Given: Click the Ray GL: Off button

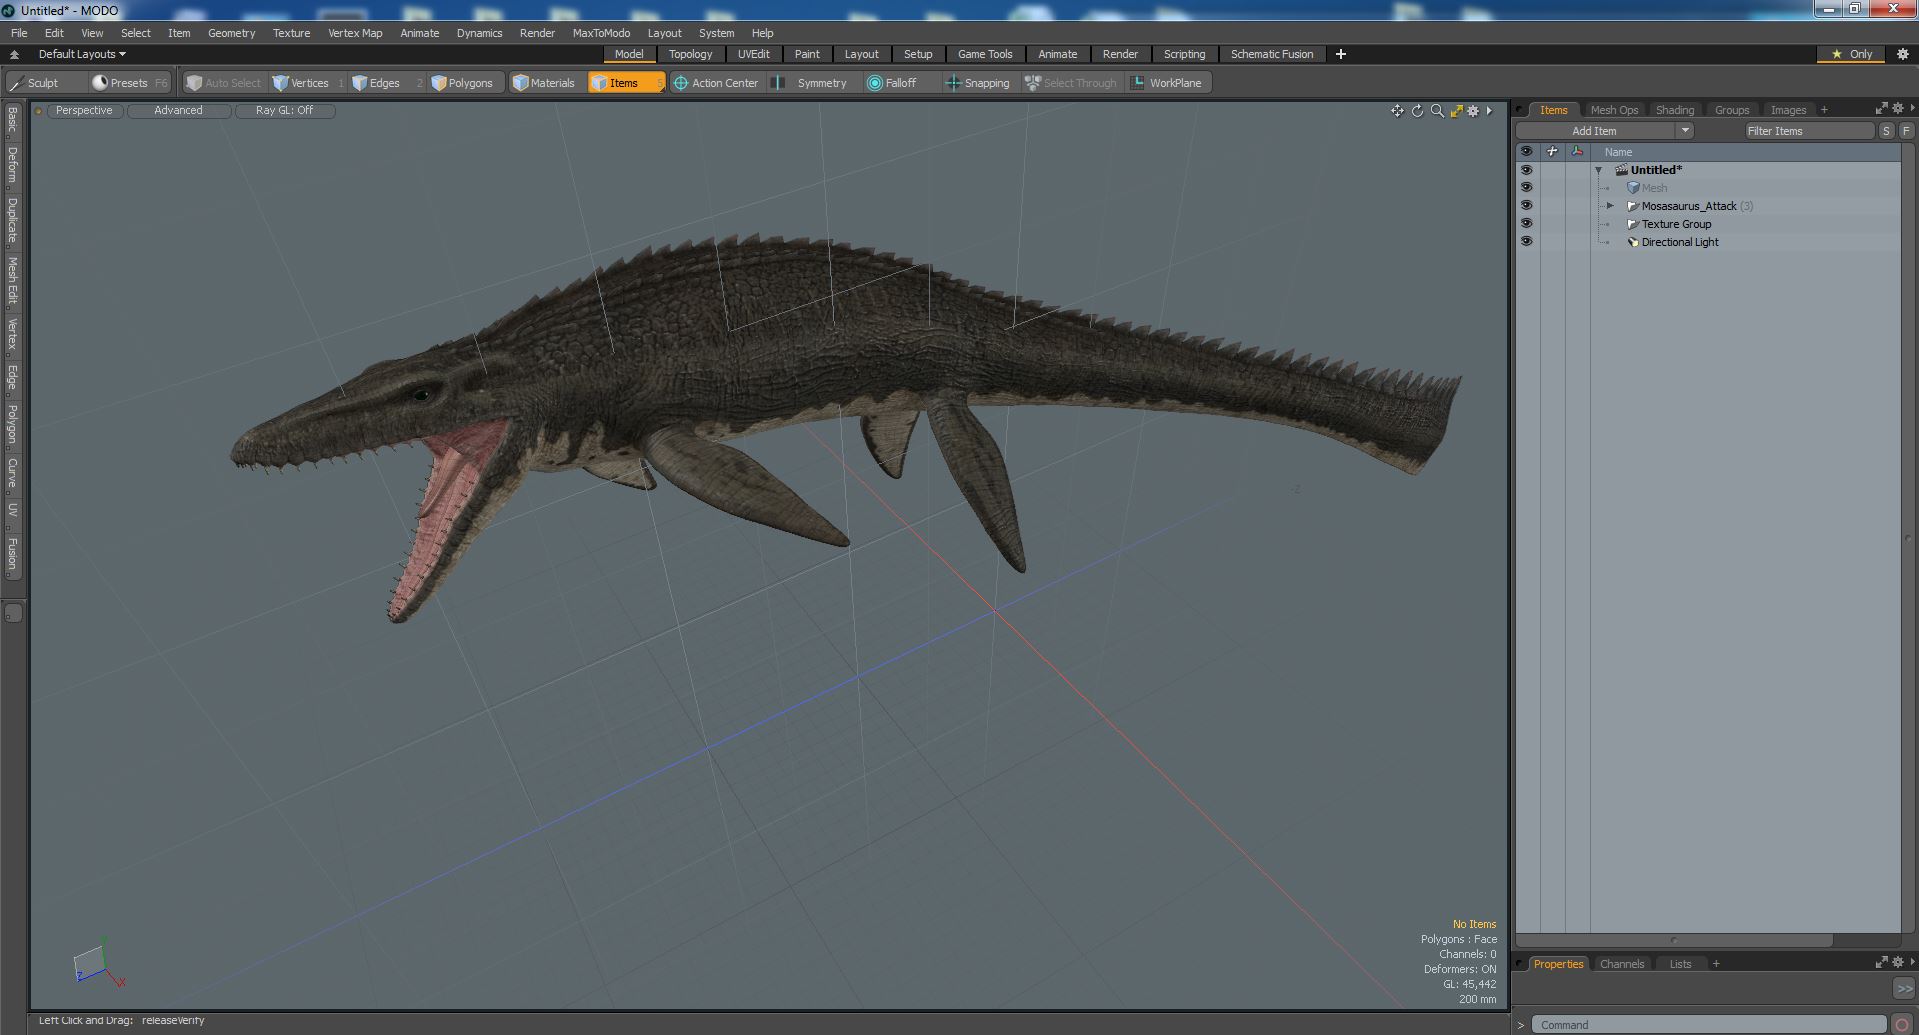Looking at the screenshot, I should pyautogui.click(x=284, y=111).
